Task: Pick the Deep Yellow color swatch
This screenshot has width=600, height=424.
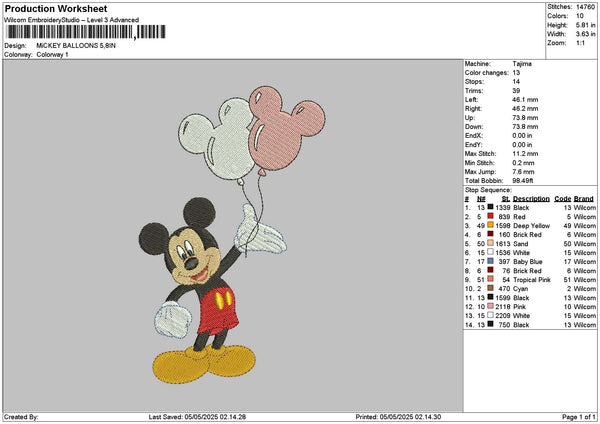Action: (x=490, y=225)
